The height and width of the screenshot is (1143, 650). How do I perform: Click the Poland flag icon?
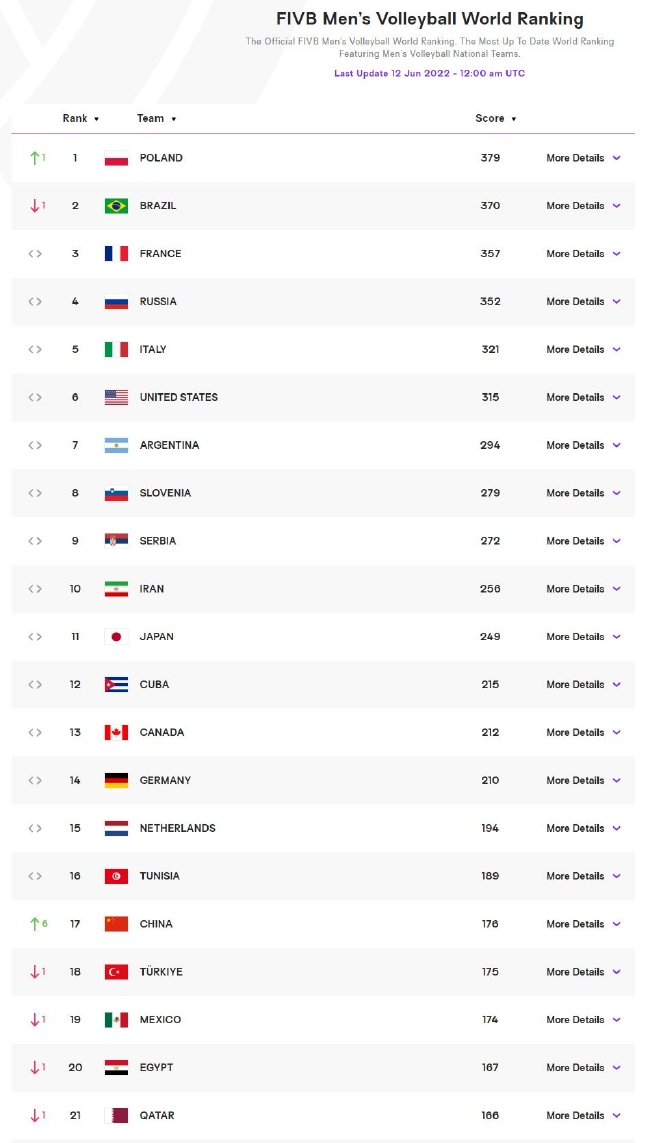point(116,158)
